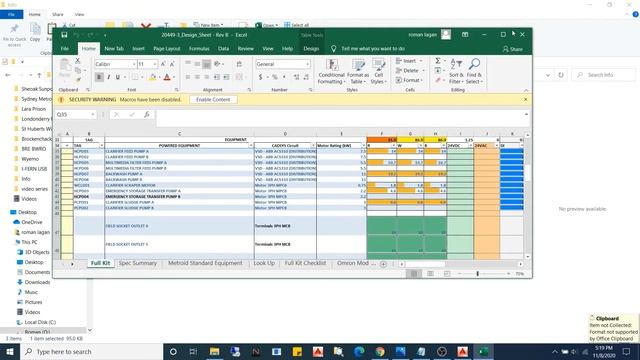
Task: Toggle Center alignment in Alignment group
Action: (197, 77)
